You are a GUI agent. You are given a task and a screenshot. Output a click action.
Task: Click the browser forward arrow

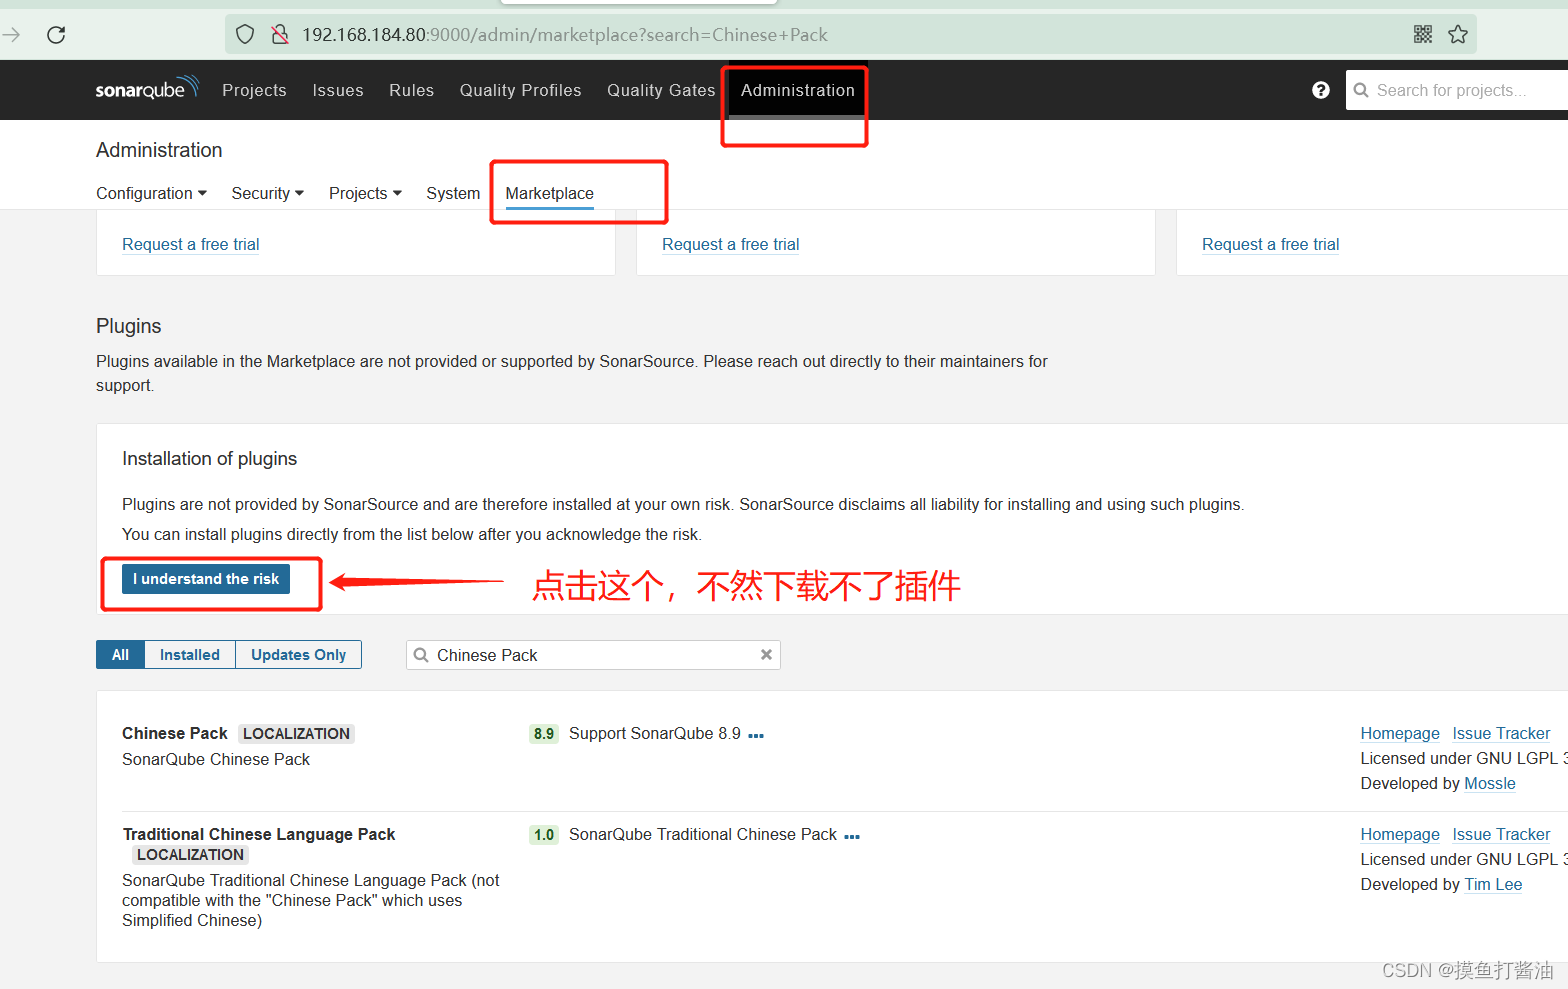(x=11, y=35)
